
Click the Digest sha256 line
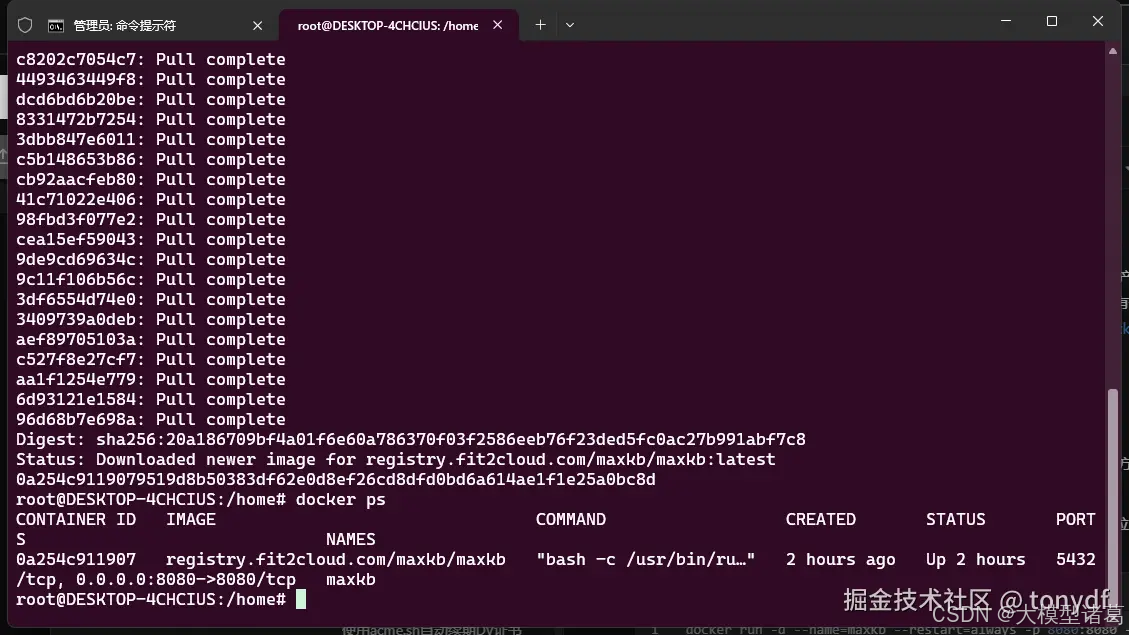click(410, 439)
